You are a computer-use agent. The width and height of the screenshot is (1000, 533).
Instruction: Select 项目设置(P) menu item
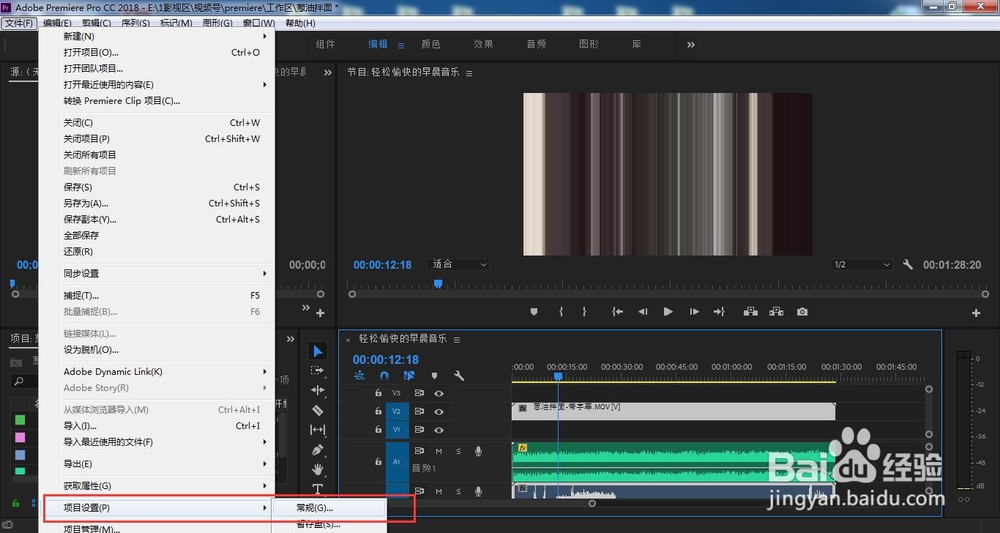point(157,508)
